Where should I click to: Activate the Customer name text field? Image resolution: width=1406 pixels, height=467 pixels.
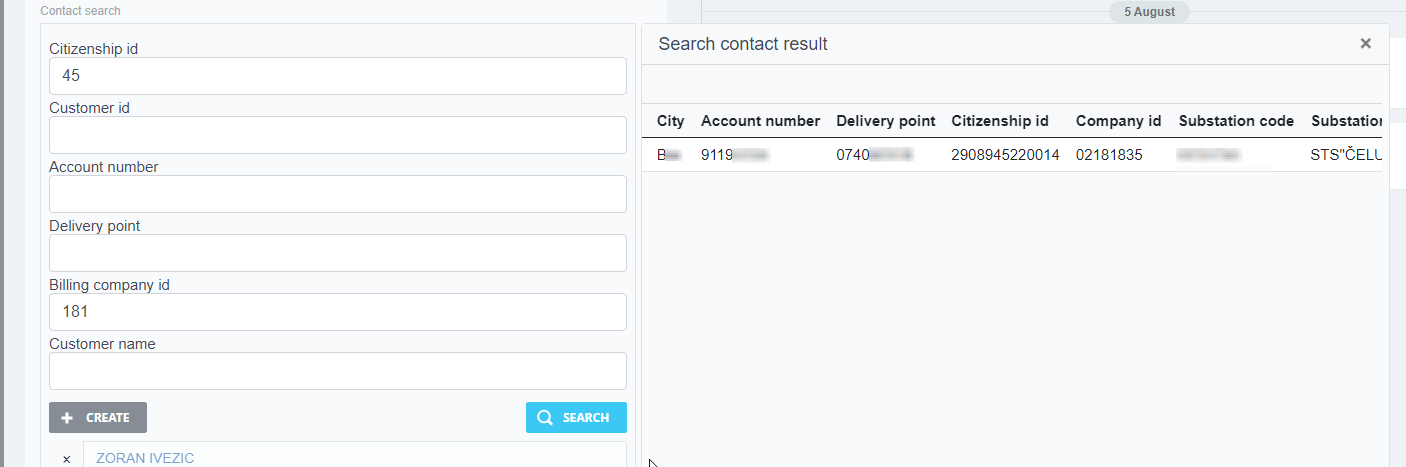click(x=338, y=371)
